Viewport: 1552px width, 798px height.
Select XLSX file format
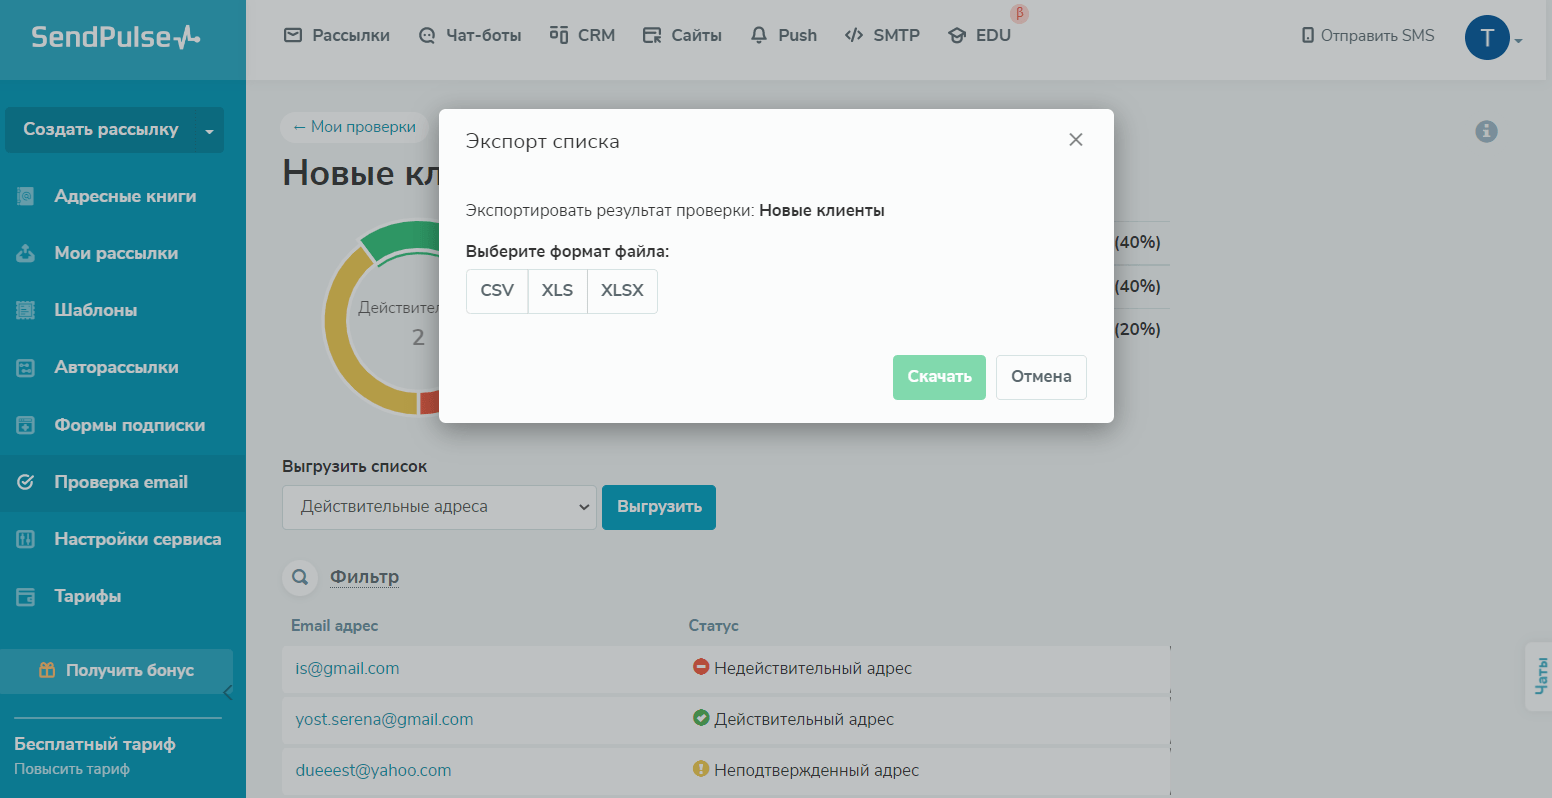(622, 291)
